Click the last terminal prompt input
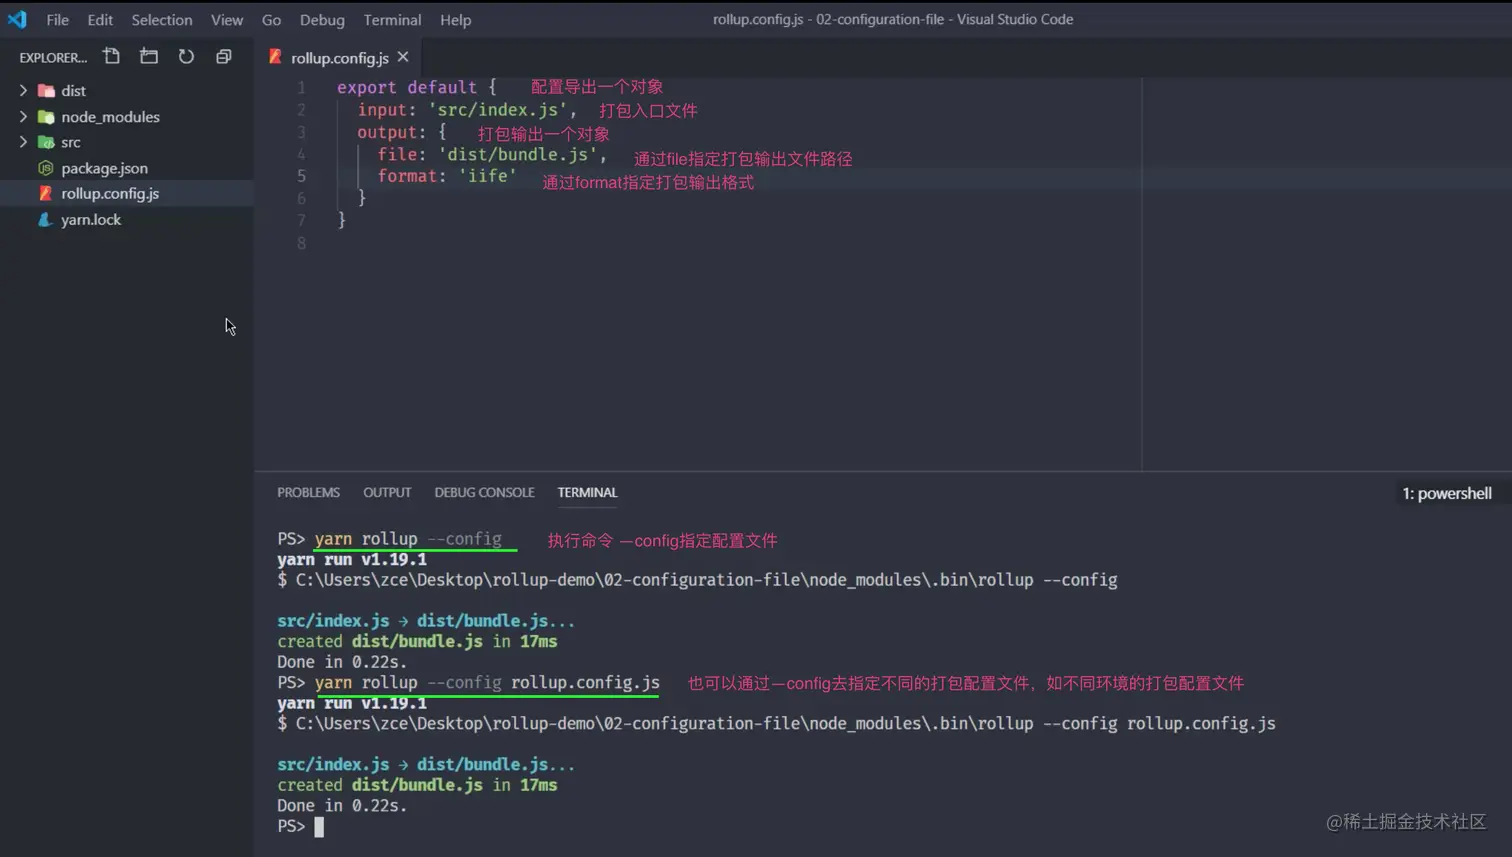This screenshot has height=857, width=1512. [x=319, y=827]
